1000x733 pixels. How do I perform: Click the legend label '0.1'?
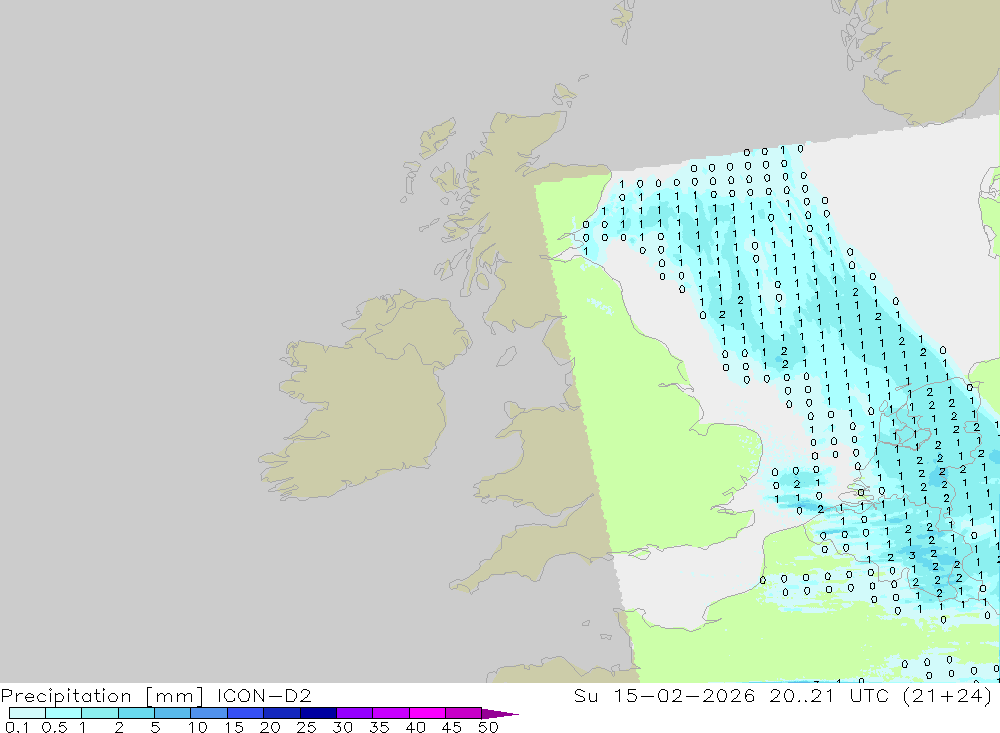[x=17, y=727]
